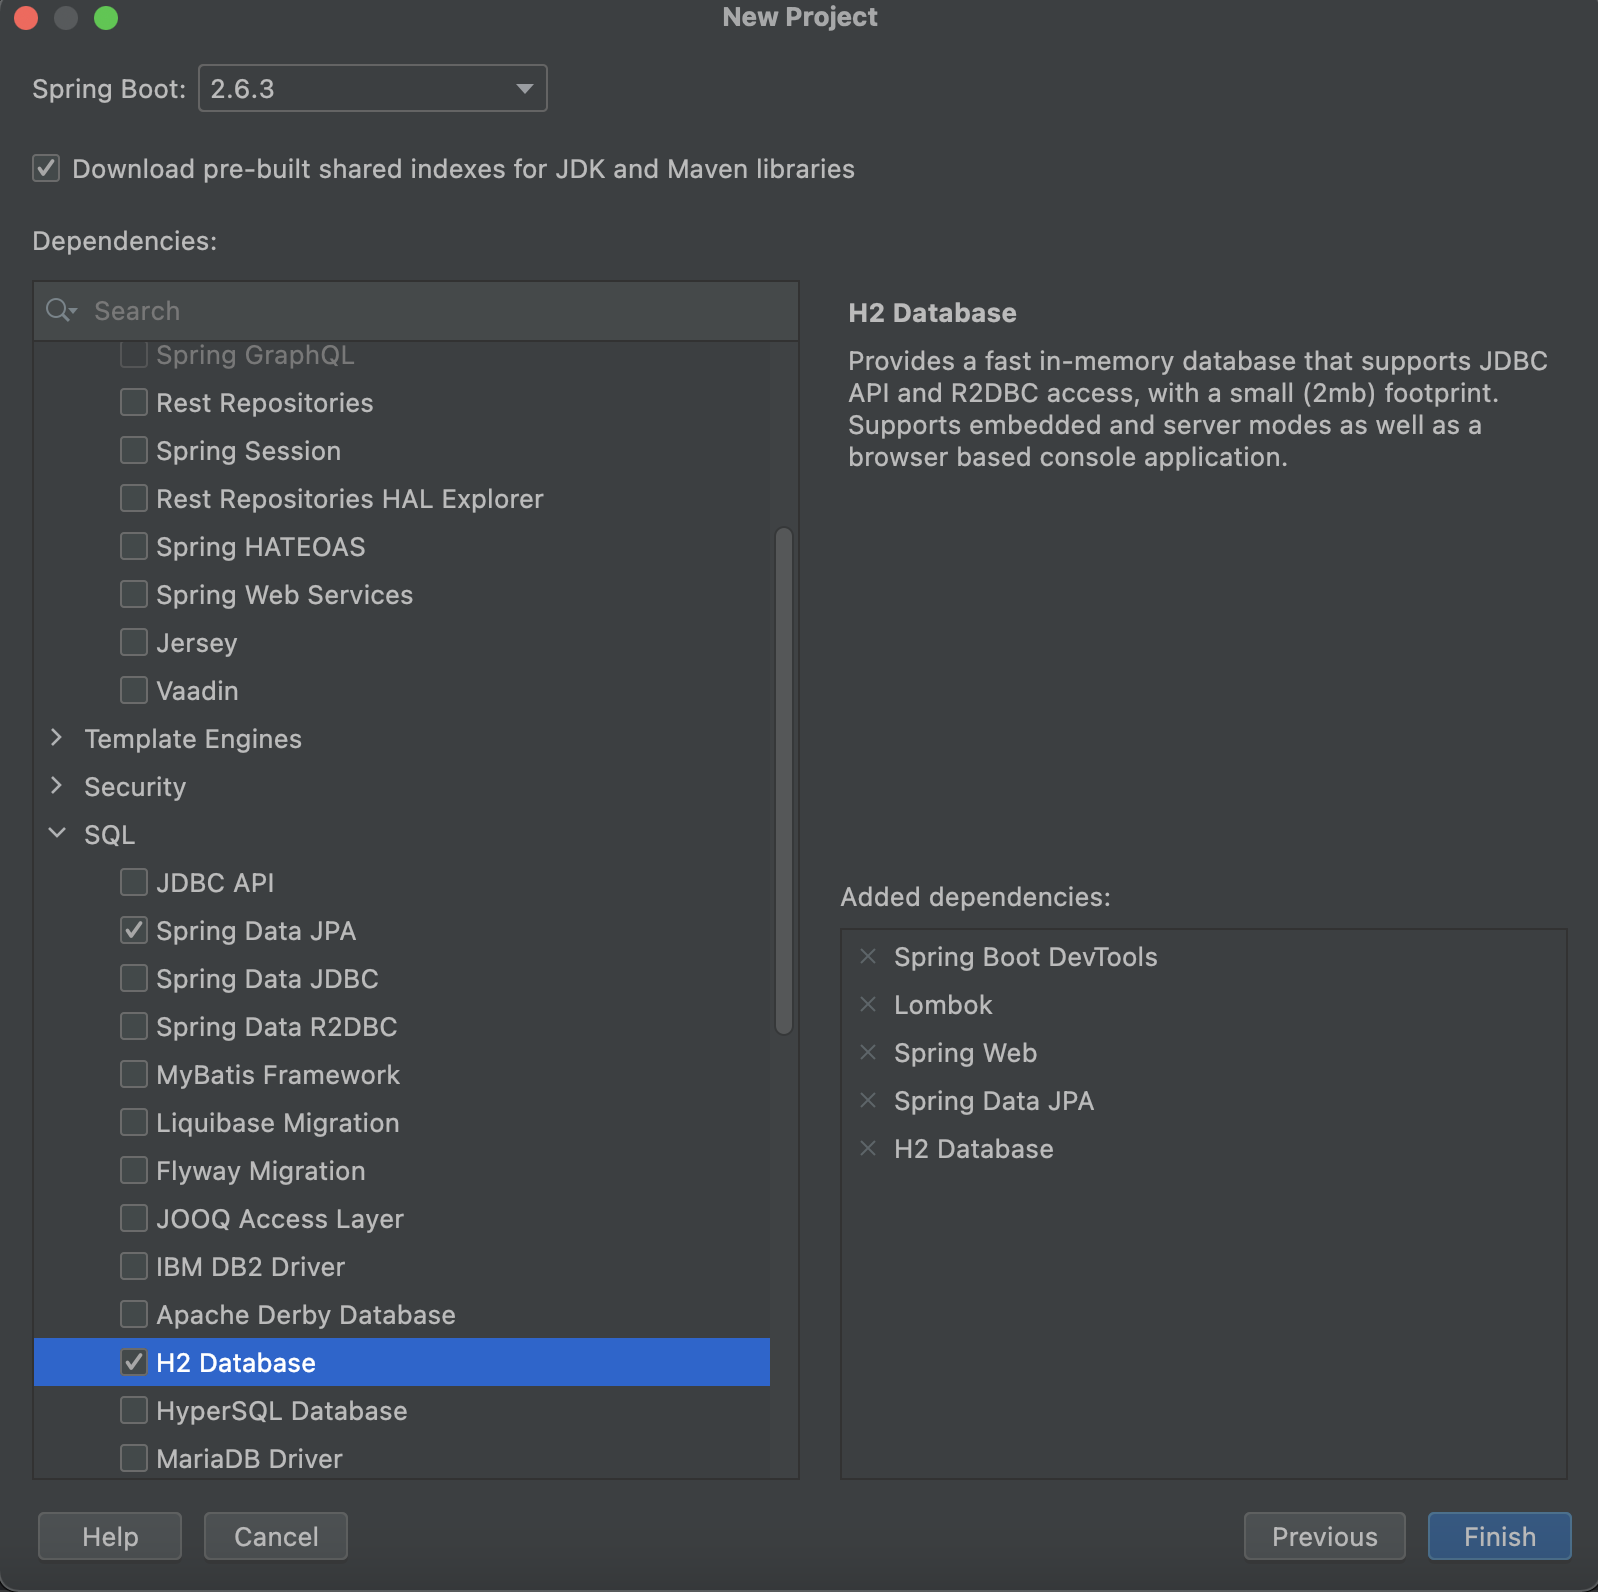This screenshot has width=1598, height=1592.
Task: Check the MariaDB Driver checkbox
Action: pyautogui.click(x=134, y=1458)
